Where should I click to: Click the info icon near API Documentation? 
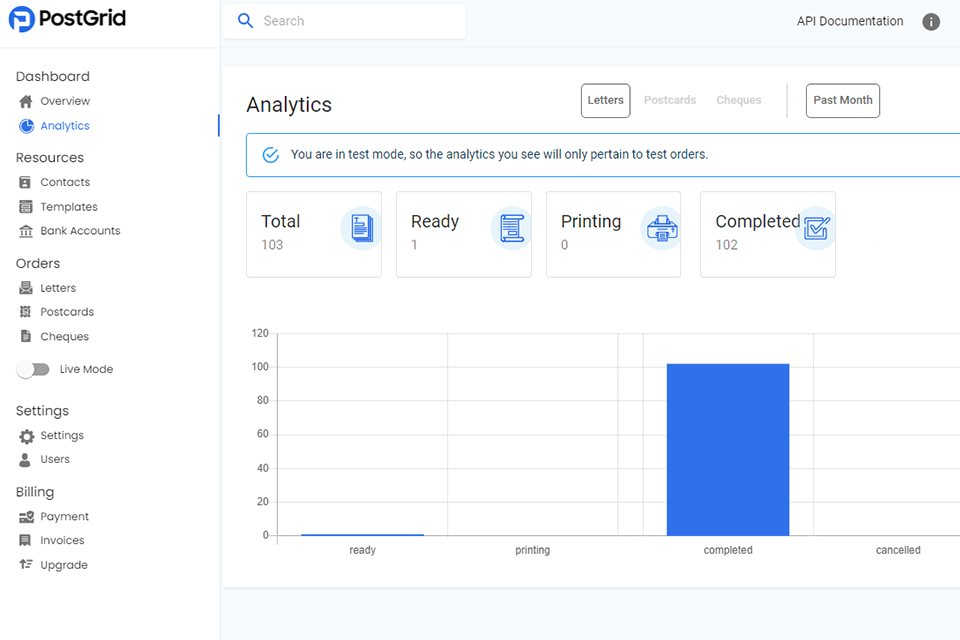click(x=931, y=21)
